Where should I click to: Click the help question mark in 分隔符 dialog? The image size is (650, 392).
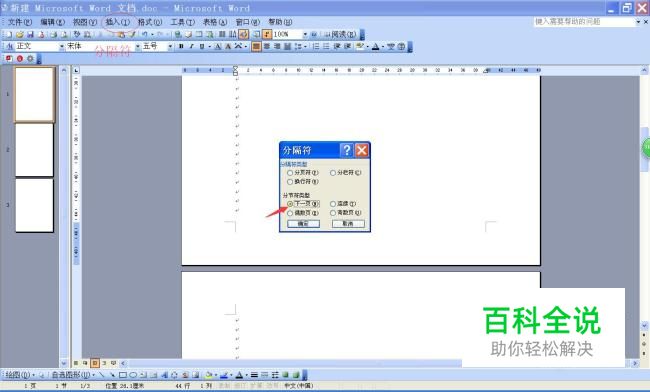coord(347,150)
